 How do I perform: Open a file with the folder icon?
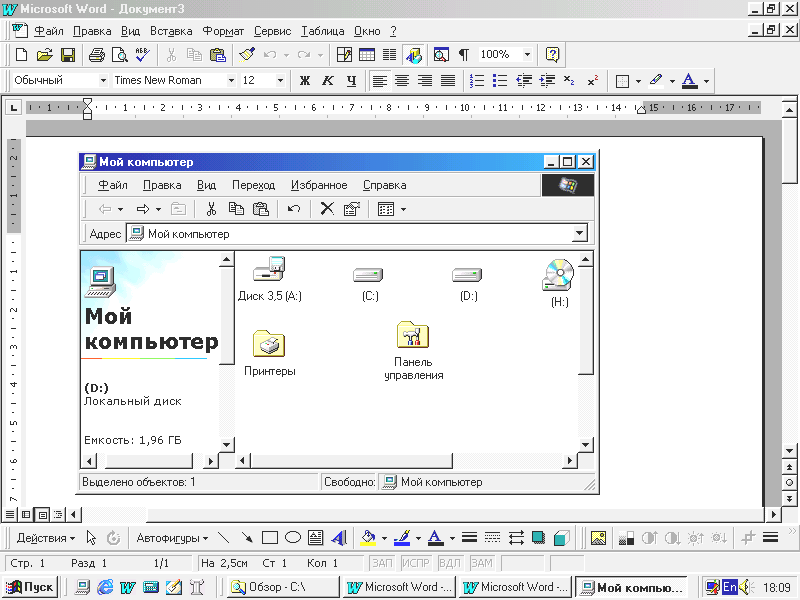click(44, 55)
